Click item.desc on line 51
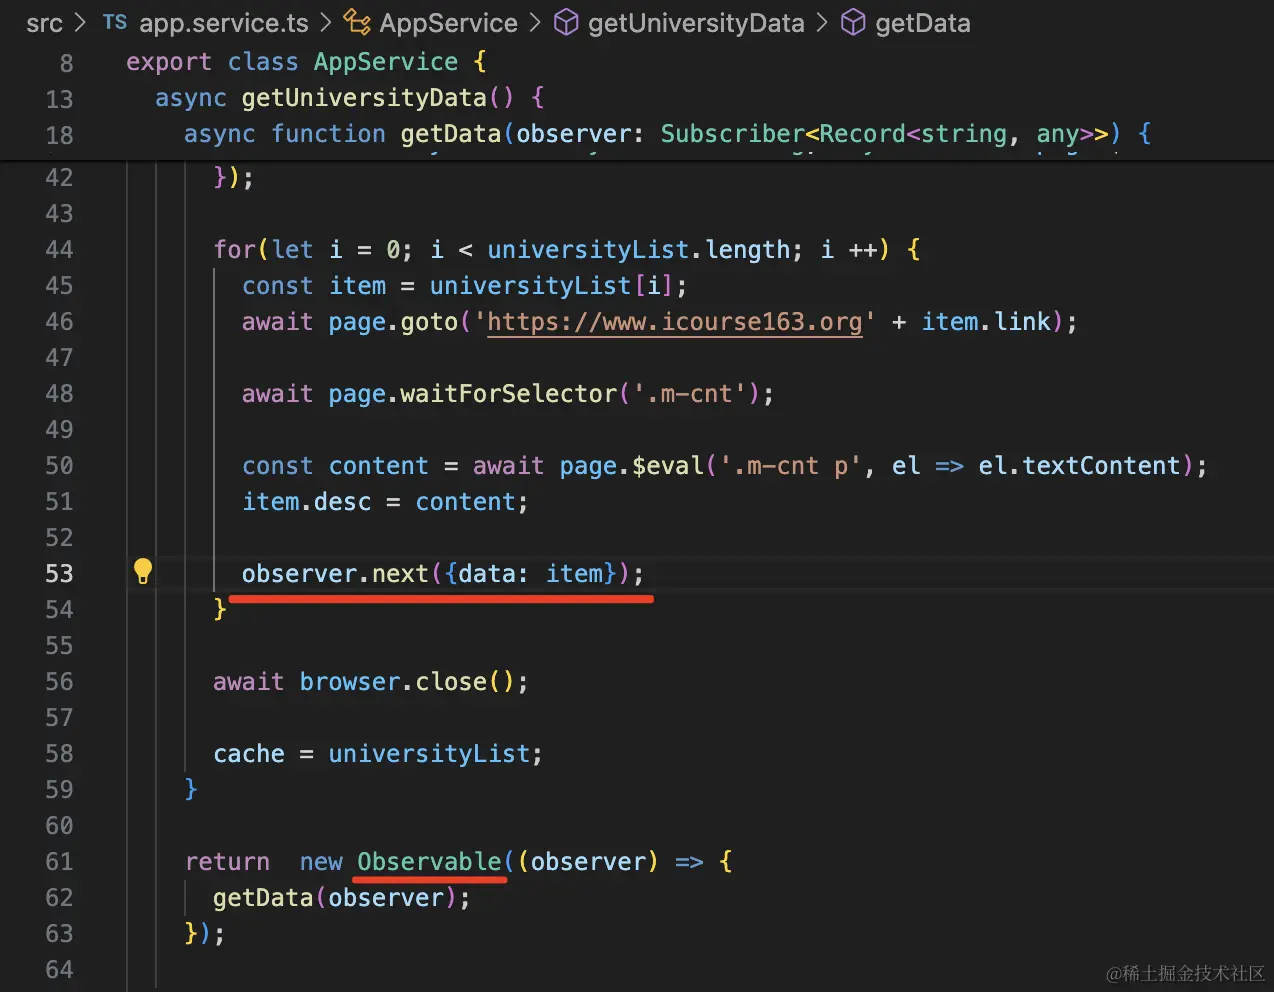This screenshot has height=992, width=1274. tap(306, 502)
